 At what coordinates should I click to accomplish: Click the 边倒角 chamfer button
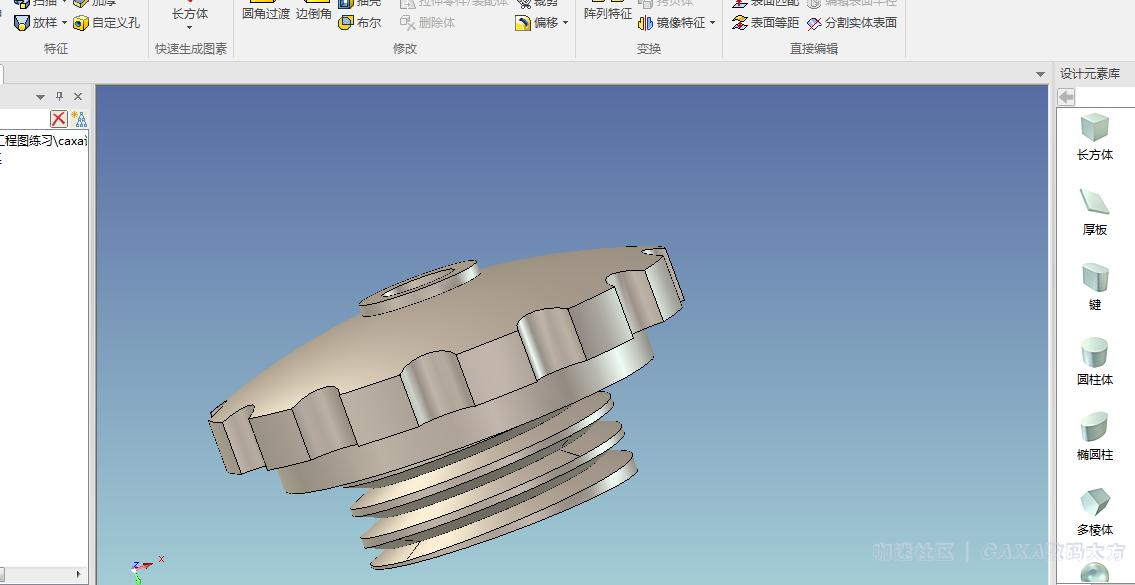pyautogui.click(x=313, y=14)
